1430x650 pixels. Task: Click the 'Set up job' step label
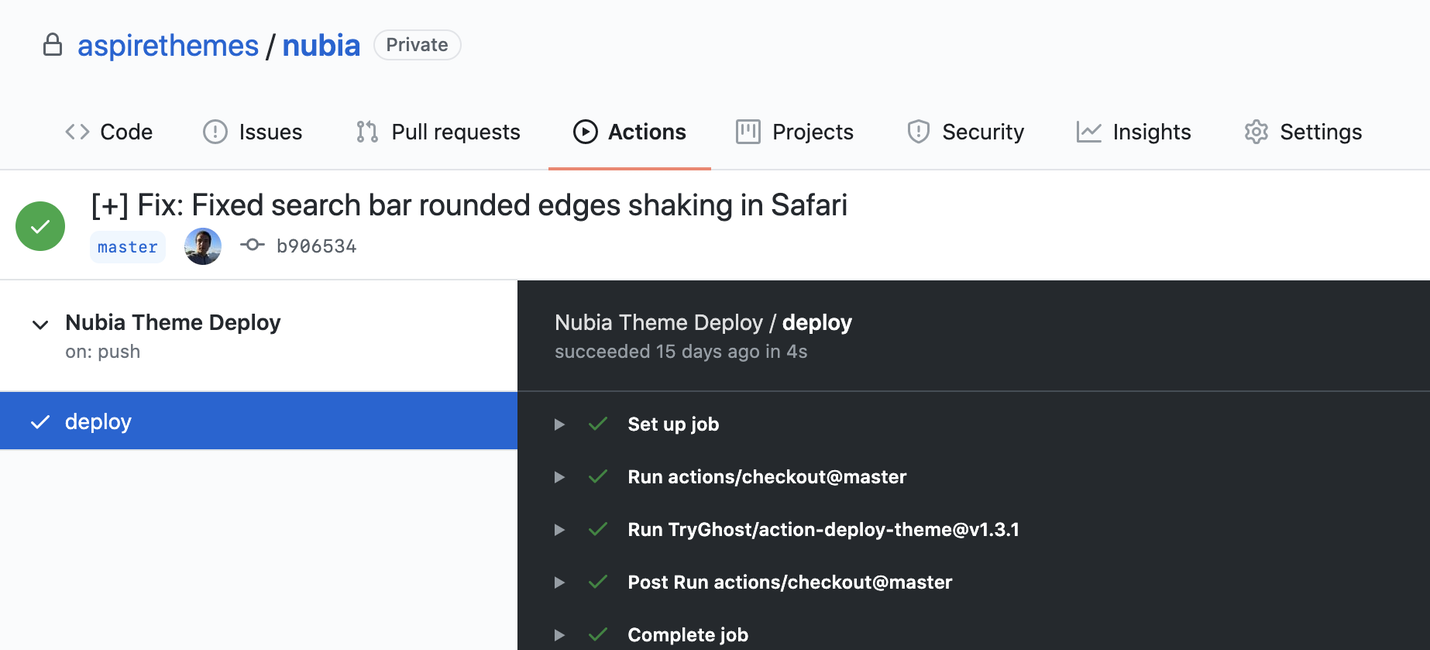(673, 424)
